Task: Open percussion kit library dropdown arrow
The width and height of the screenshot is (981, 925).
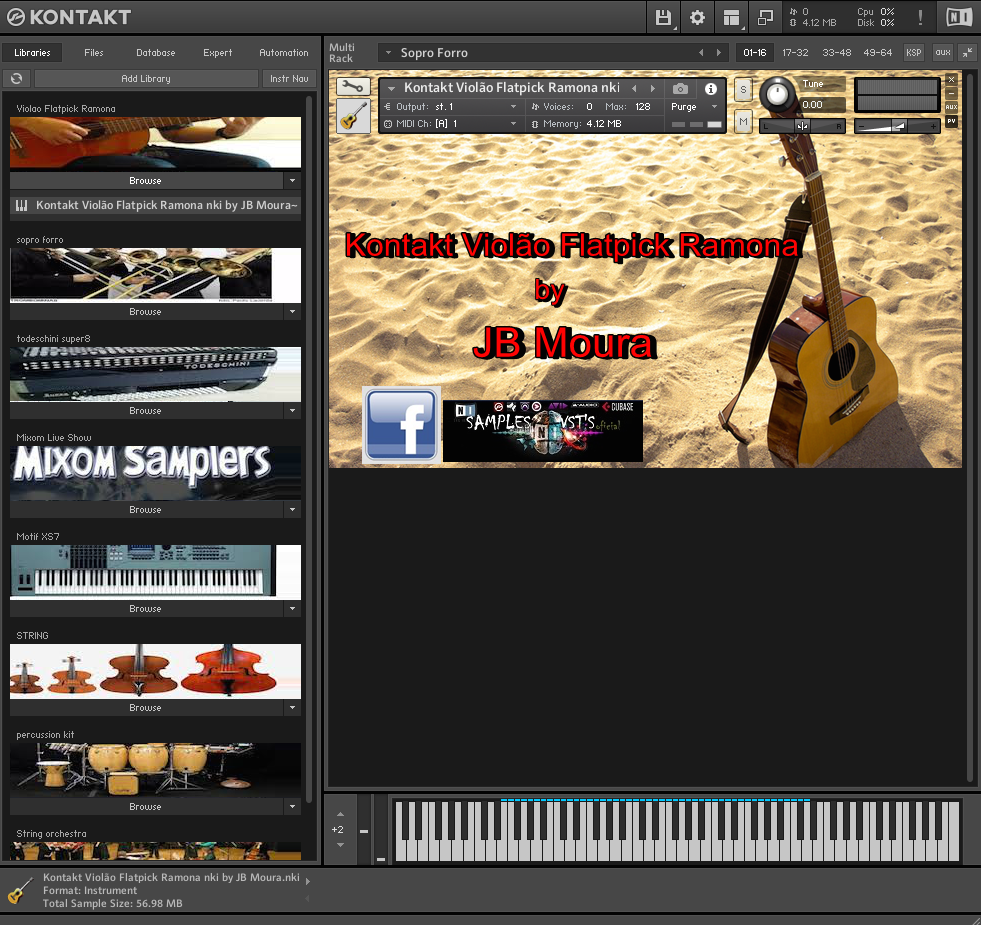Action: [292, 806]
